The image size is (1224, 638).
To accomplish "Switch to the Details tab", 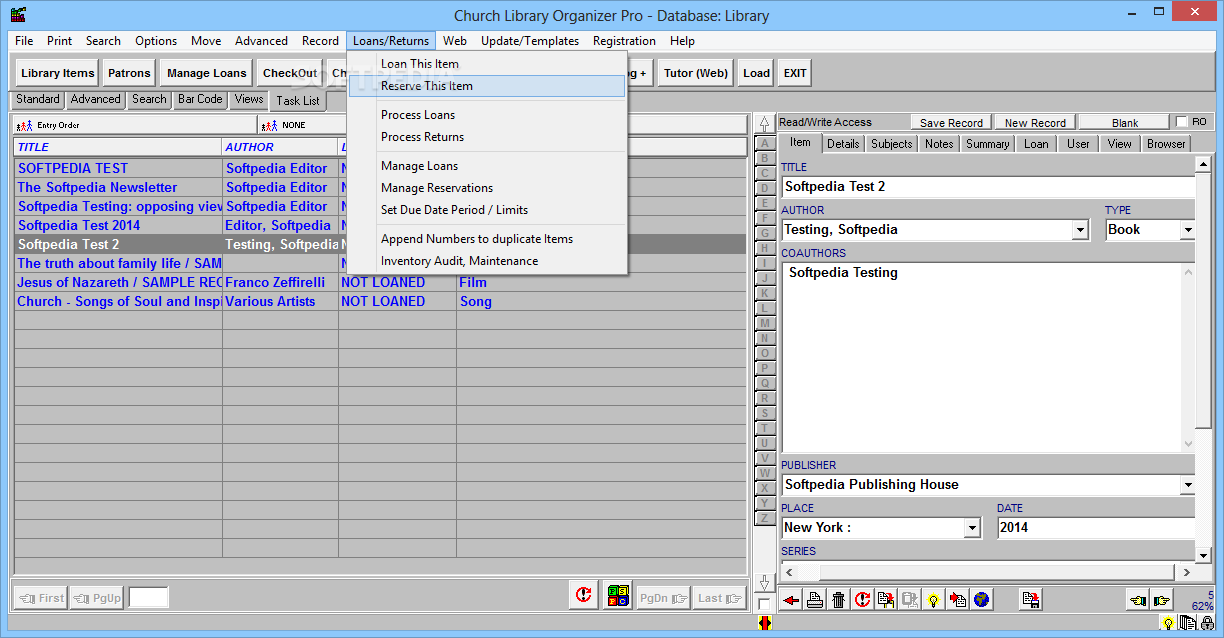I will pos(843,144).
